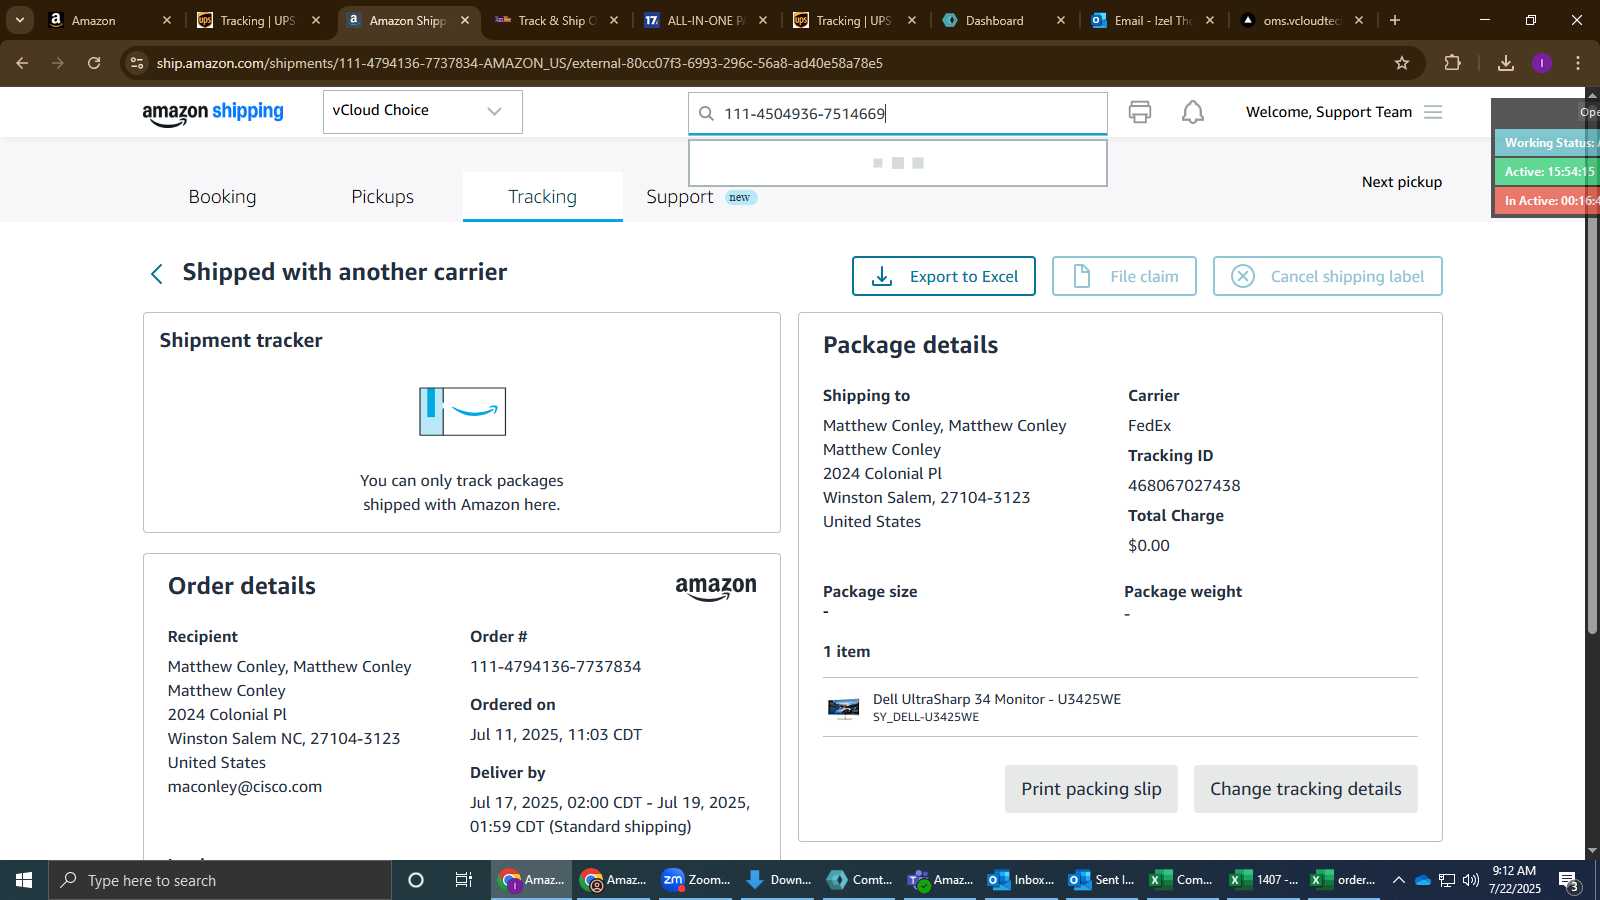Click into the order number search field
This screenshot has width=1600, height=900.
pyautogui.click(x=897, y=114)
